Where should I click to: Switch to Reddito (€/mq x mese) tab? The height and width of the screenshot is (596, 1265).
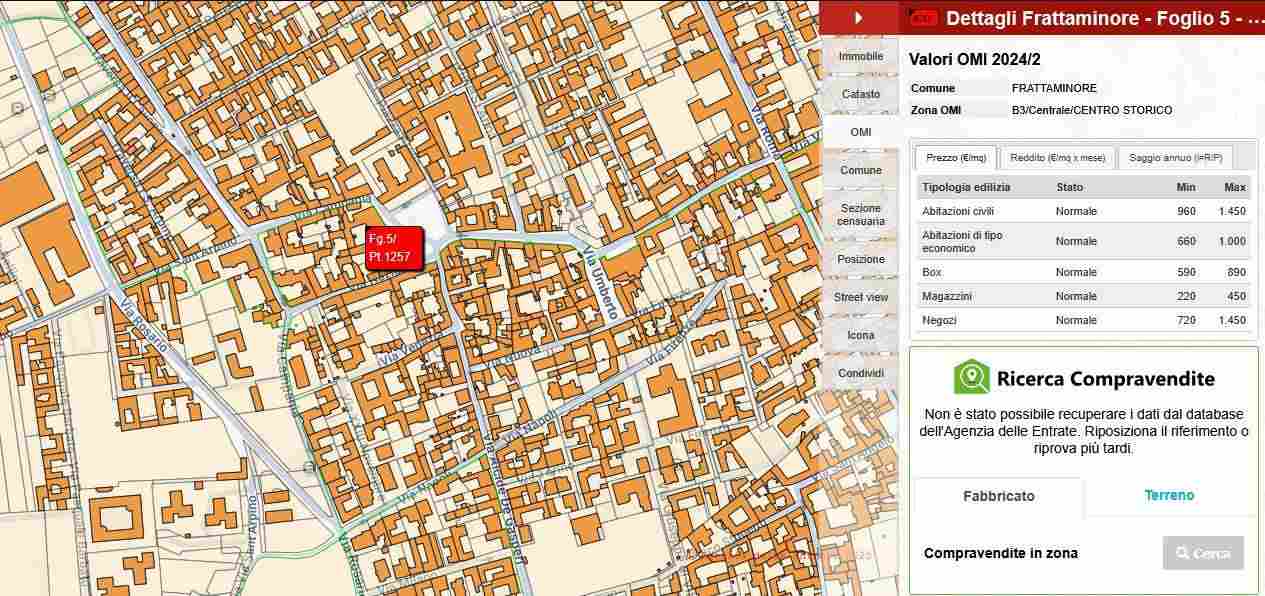tap(1057, 158)
